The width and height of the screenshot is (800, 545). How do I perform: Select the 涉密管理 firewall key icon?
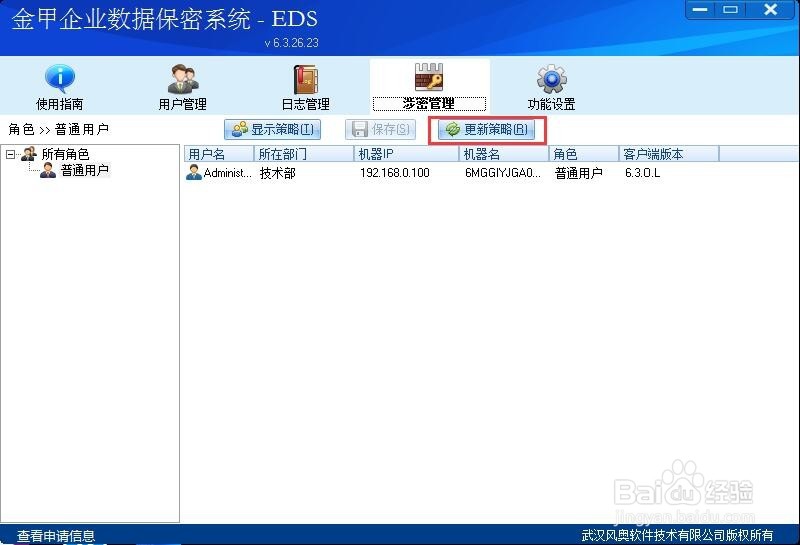429,77
